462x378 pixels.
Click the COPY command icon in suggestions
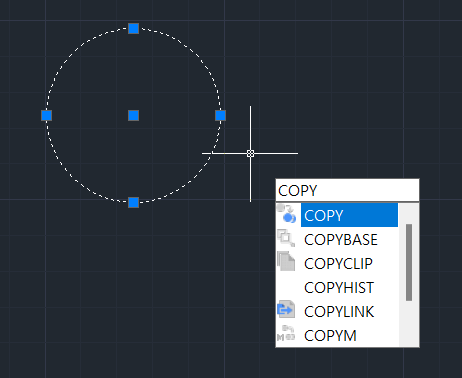pyautogui.click(x=286, y=214)
